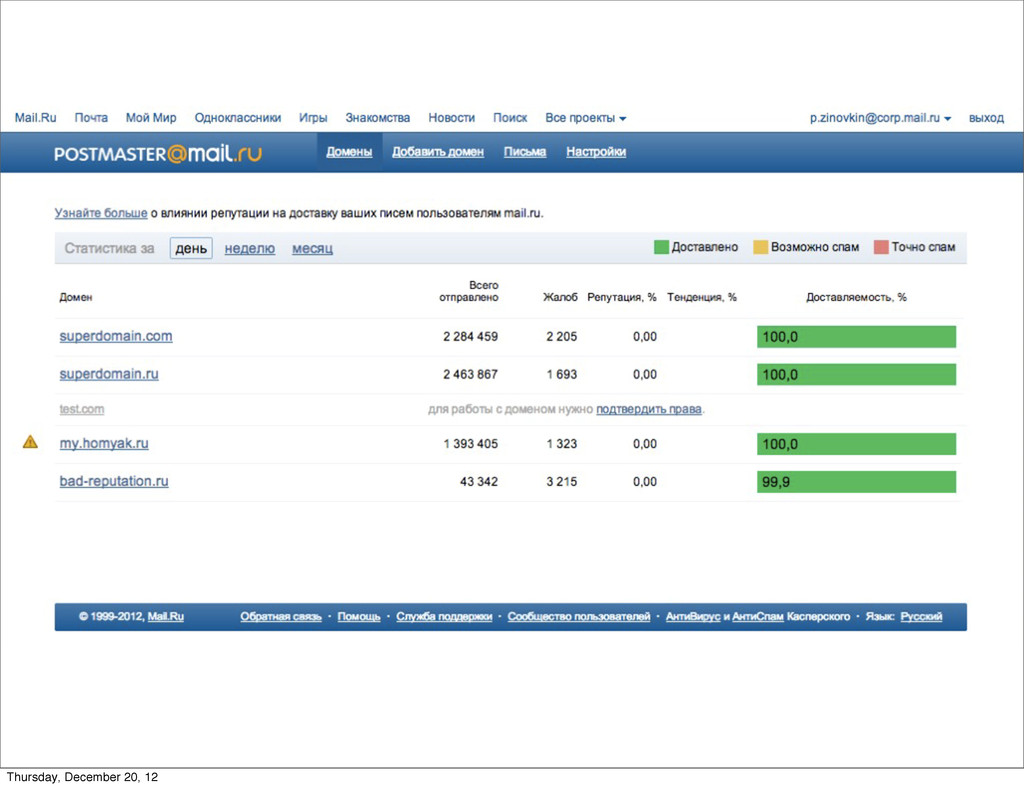
Task: Click the red Точно спам legend swatch
Action: [x=881, y=247]
